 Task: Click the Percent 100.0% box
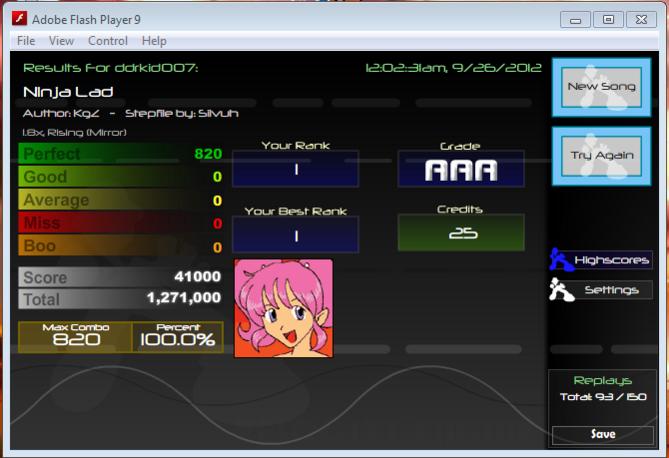coord(178,337)
